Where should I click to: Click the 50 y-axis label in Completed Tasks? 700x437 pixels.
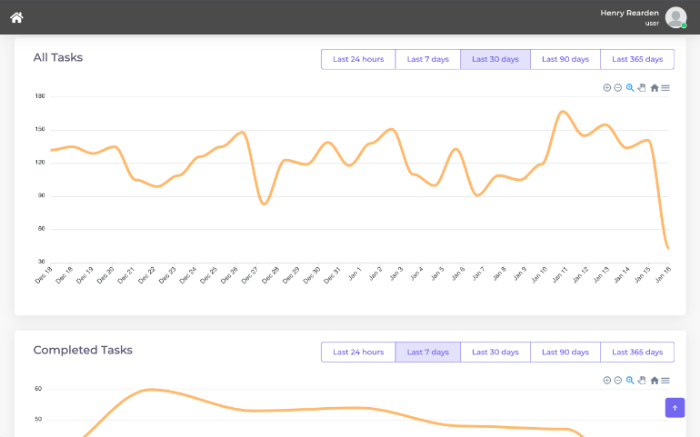pyautogui.click(x=38, y=419)
